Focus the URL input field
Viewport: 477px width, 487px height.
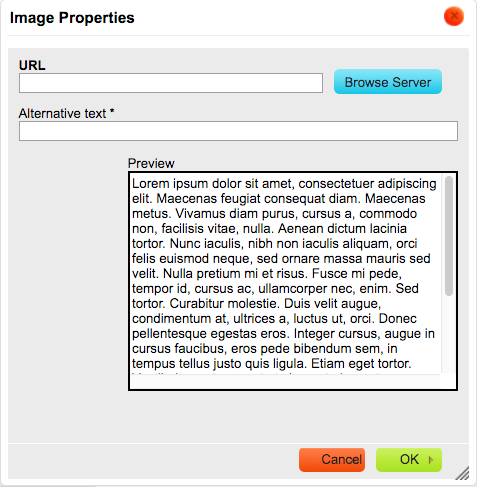171,83
